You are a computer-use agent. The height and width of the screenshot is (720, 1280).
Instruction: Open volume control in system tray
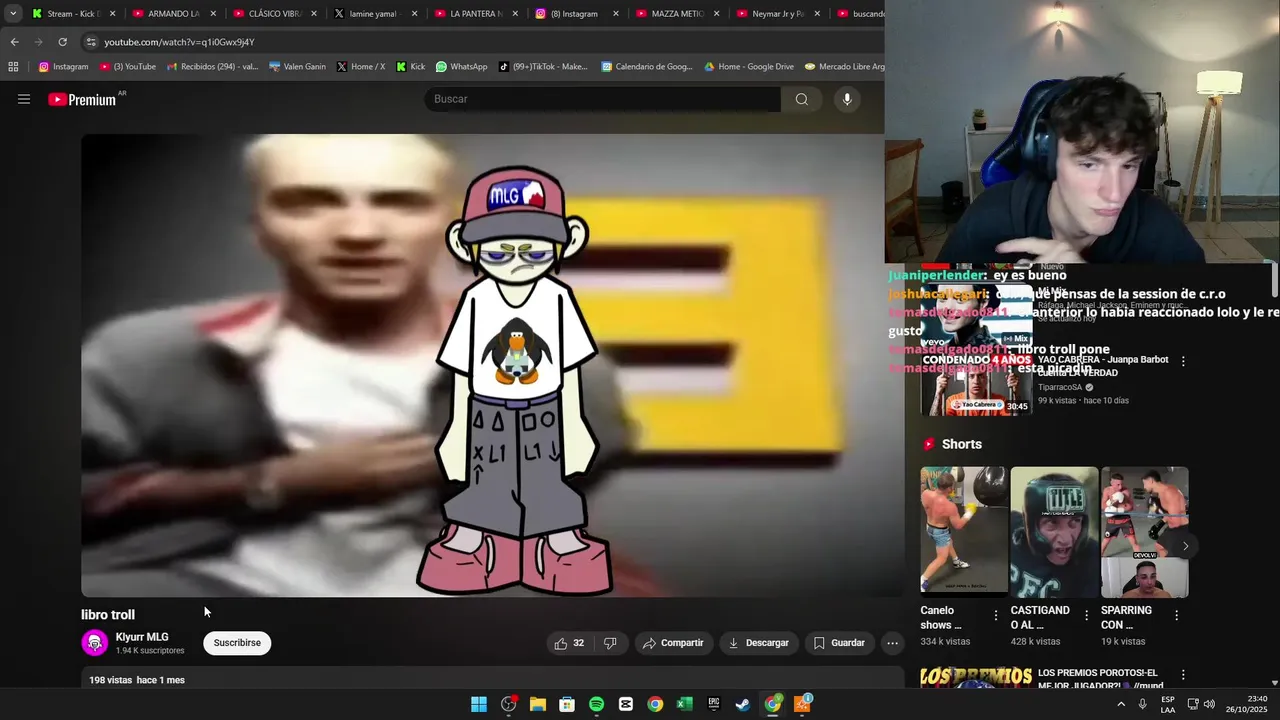coord(1209,704)
